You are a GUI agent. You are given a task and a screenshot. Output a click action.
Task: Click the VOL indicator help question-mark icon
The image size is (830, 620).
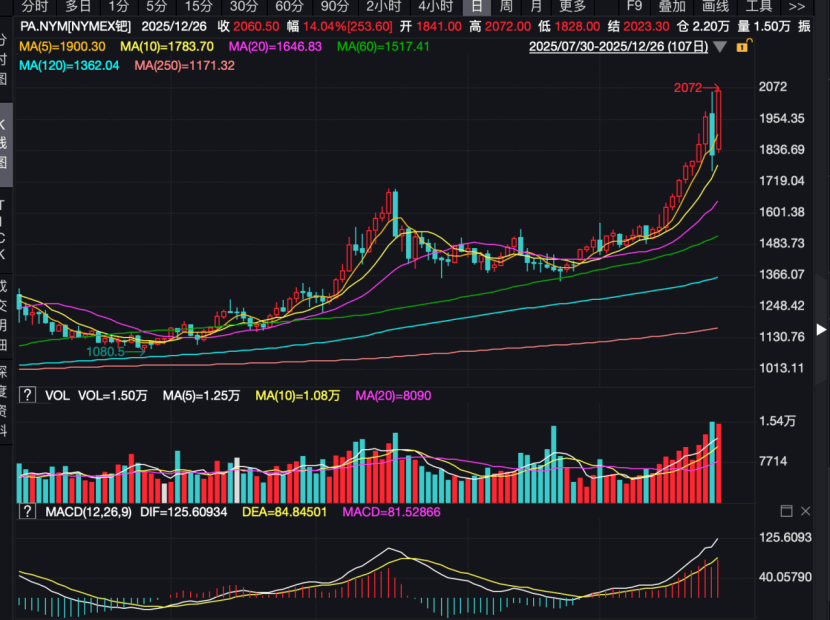[x=27, y=396]
